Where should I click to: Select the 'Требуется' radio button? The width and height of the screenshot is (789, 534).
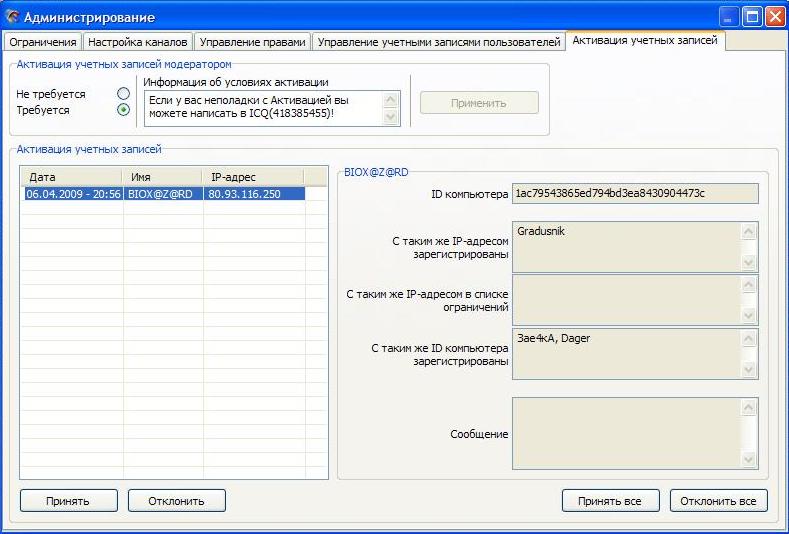coord(123,110)
